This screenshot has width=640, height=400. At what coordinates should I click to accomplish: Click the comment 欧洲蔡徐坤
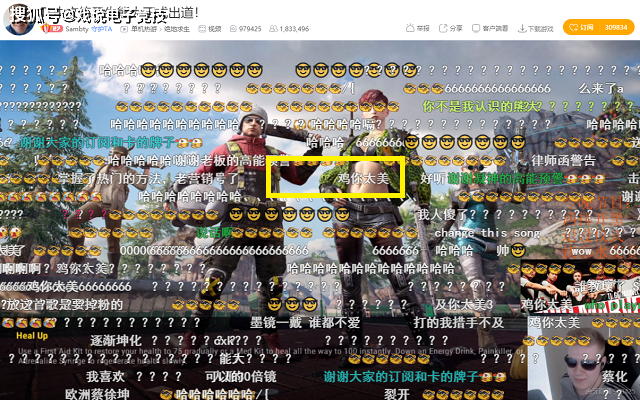tap(98, 394)
